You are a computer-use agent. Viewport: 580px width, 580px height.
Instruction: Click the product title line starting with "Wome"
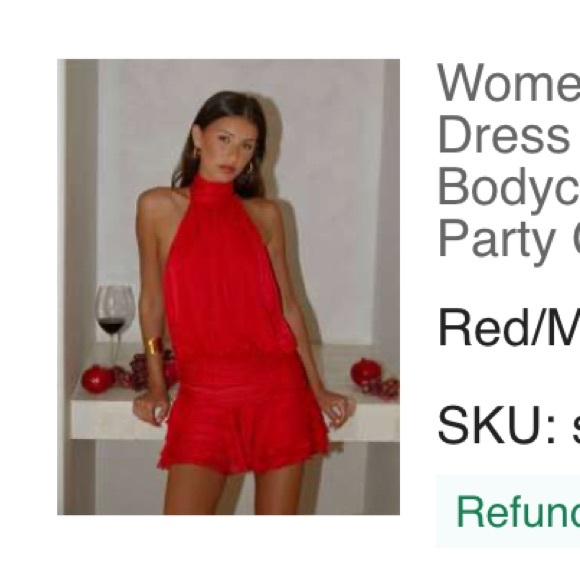pyautogui.click(x=508, y=82)
